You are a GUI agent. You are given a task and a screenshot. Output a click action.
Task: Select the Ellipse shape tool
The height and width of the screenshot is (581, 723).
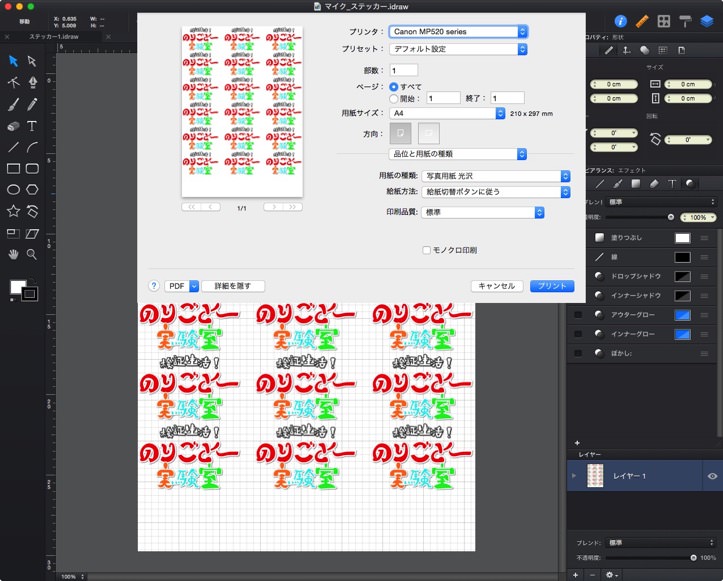click(14, 189)
